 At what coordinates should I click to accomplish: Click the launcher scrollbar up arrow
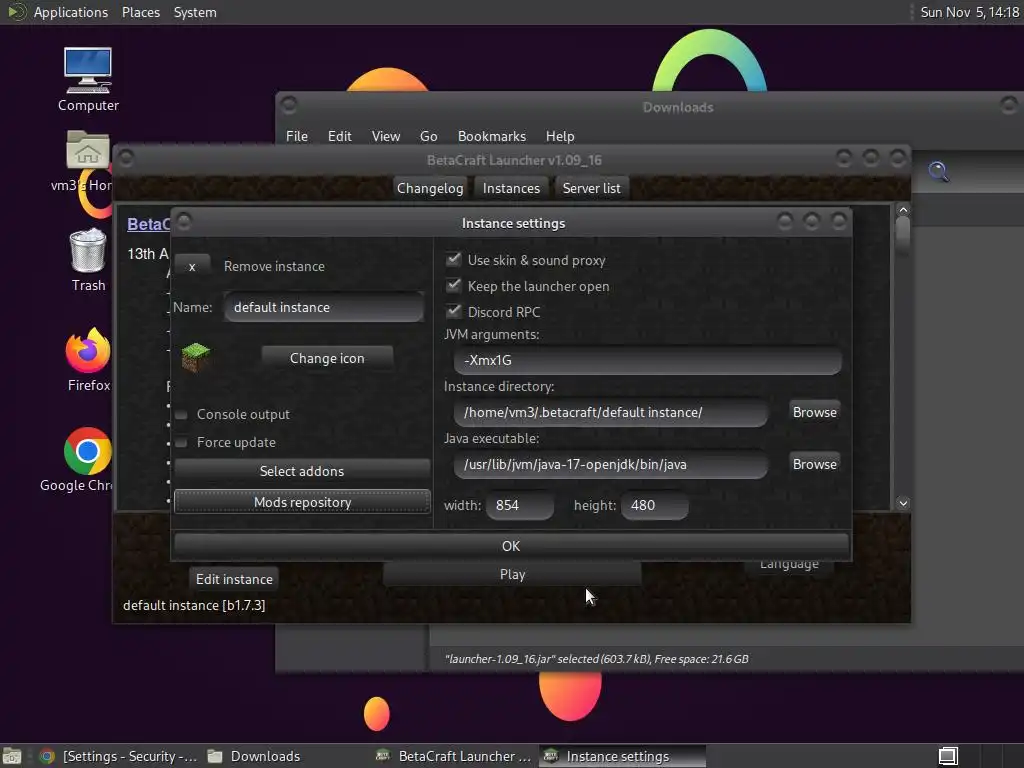(903, 210)
